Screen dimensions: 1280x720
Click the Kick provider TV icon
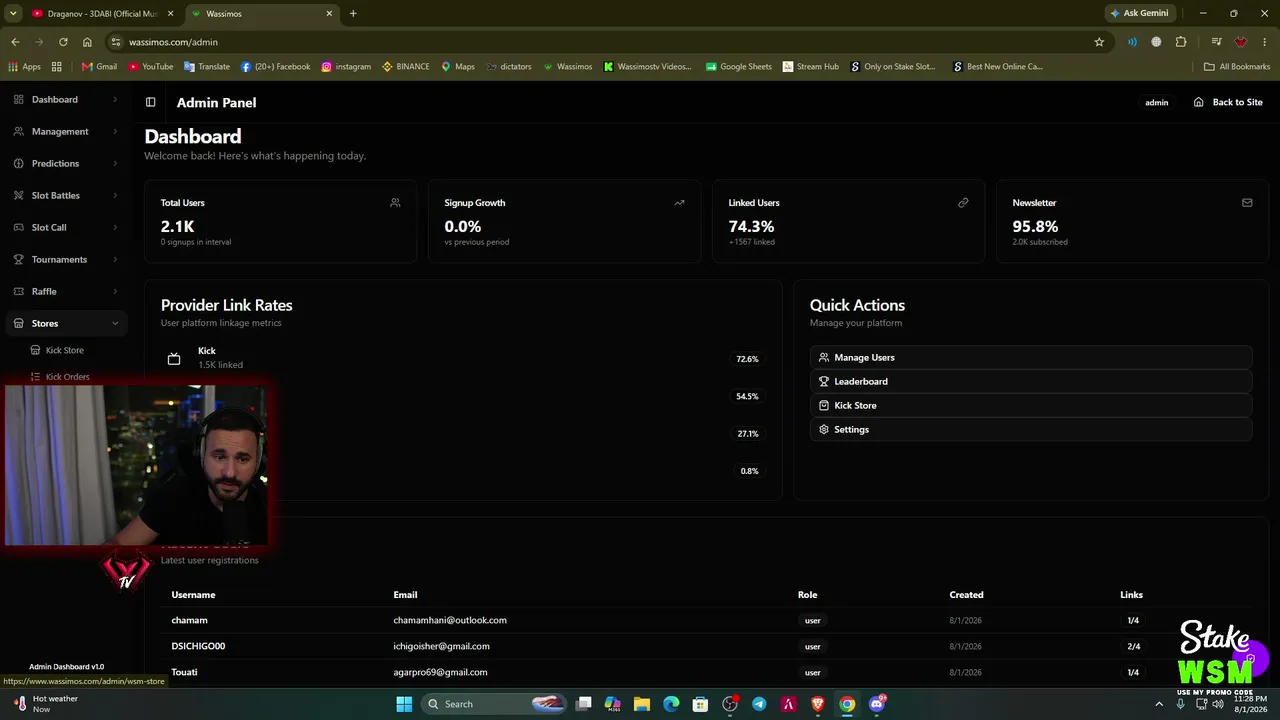174,359
